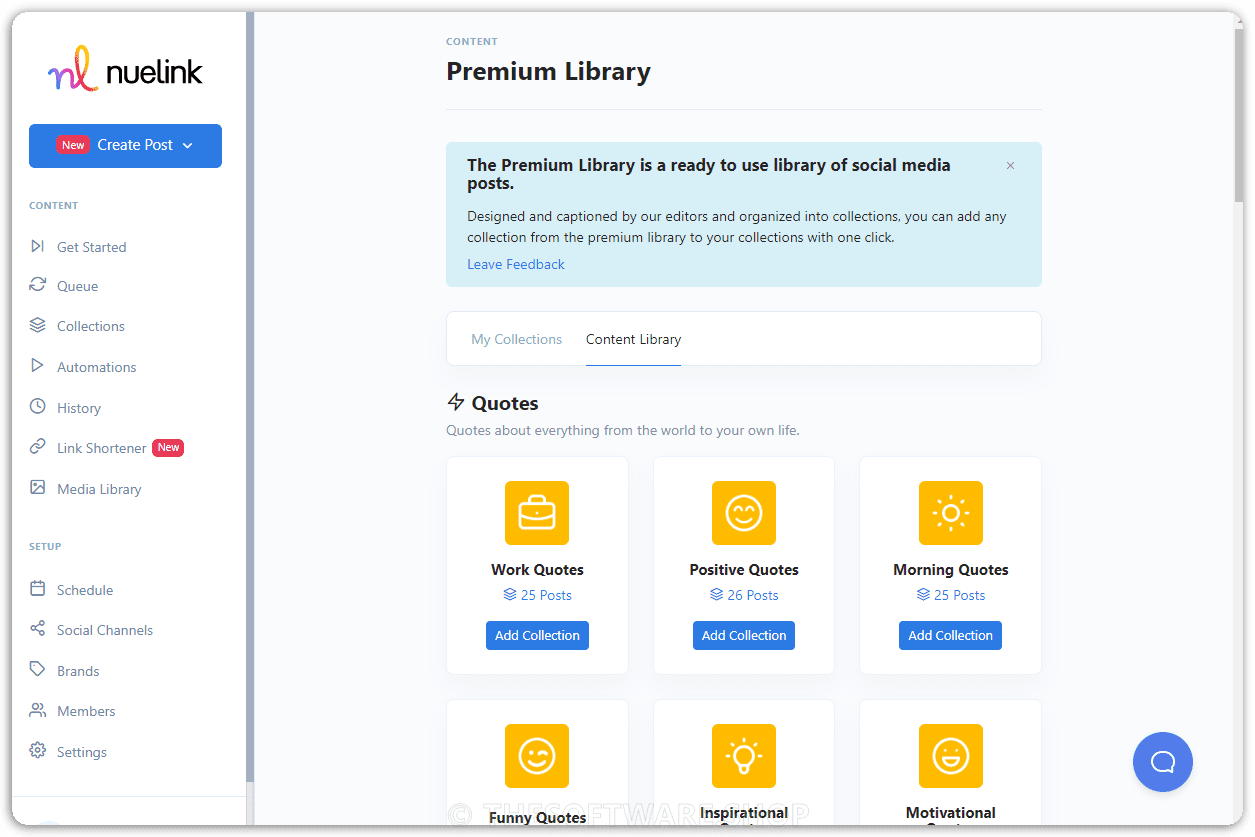Open the Create Post dropdown
1255x837 pixels.
125,145
